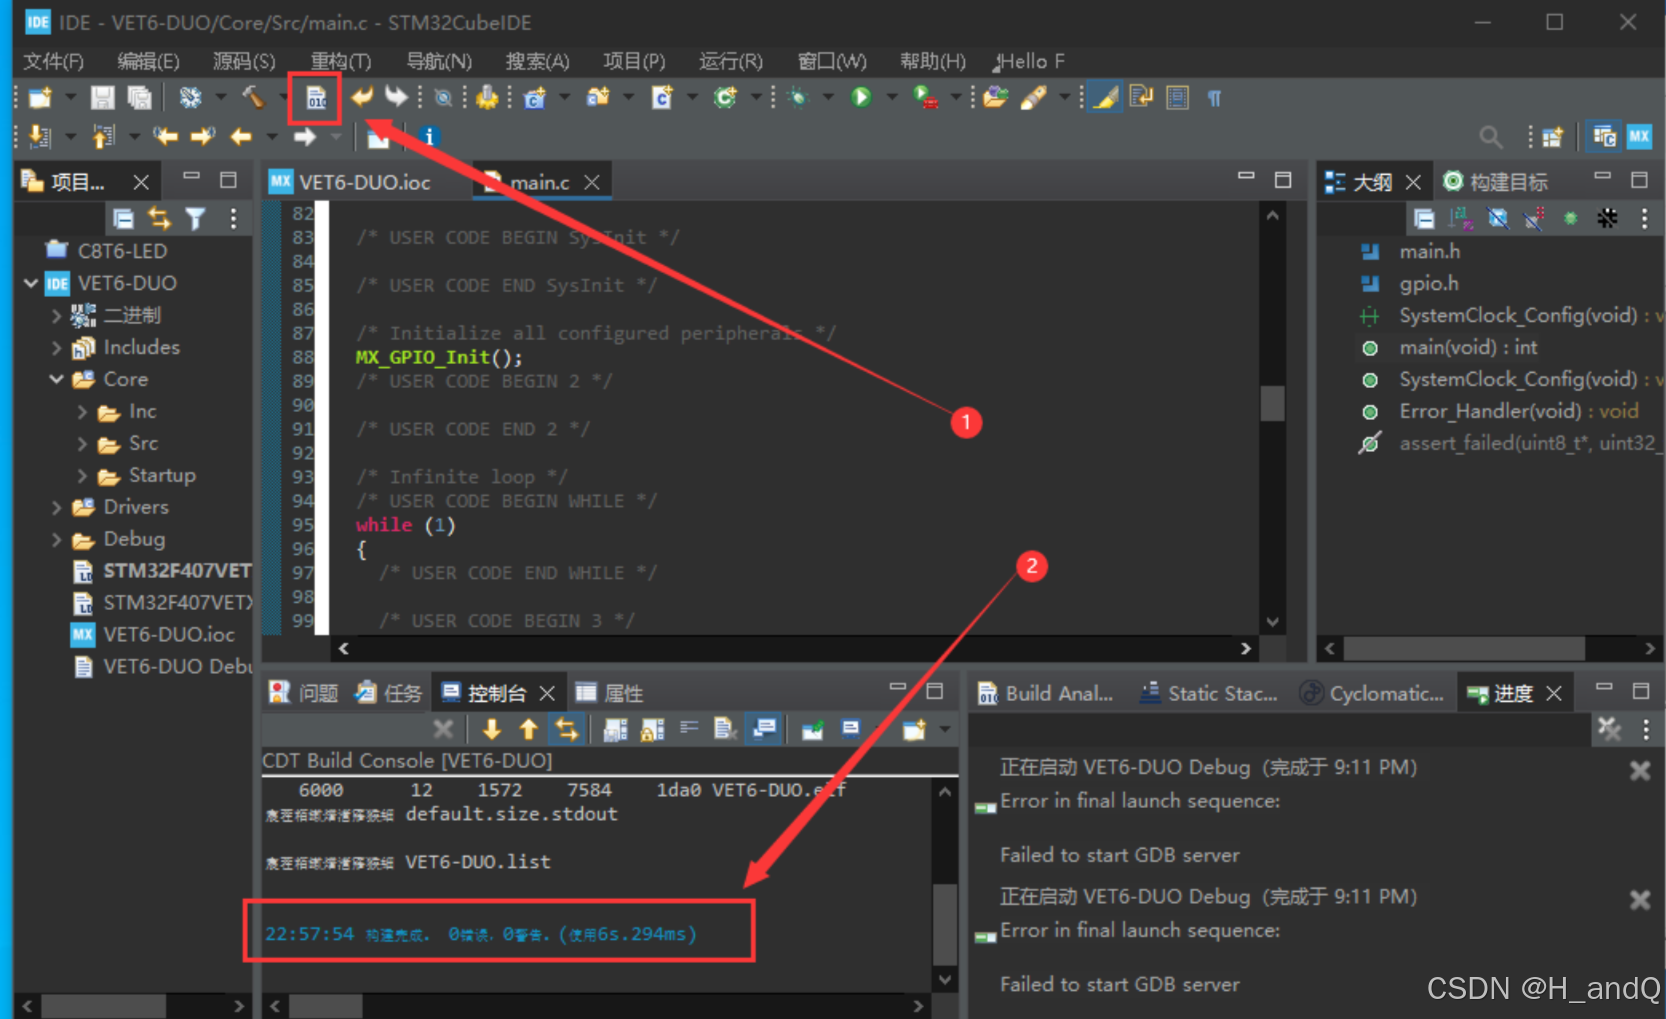Switch to the Build Analyzer tab
1666x1019 pixels.
point(1046,693)
